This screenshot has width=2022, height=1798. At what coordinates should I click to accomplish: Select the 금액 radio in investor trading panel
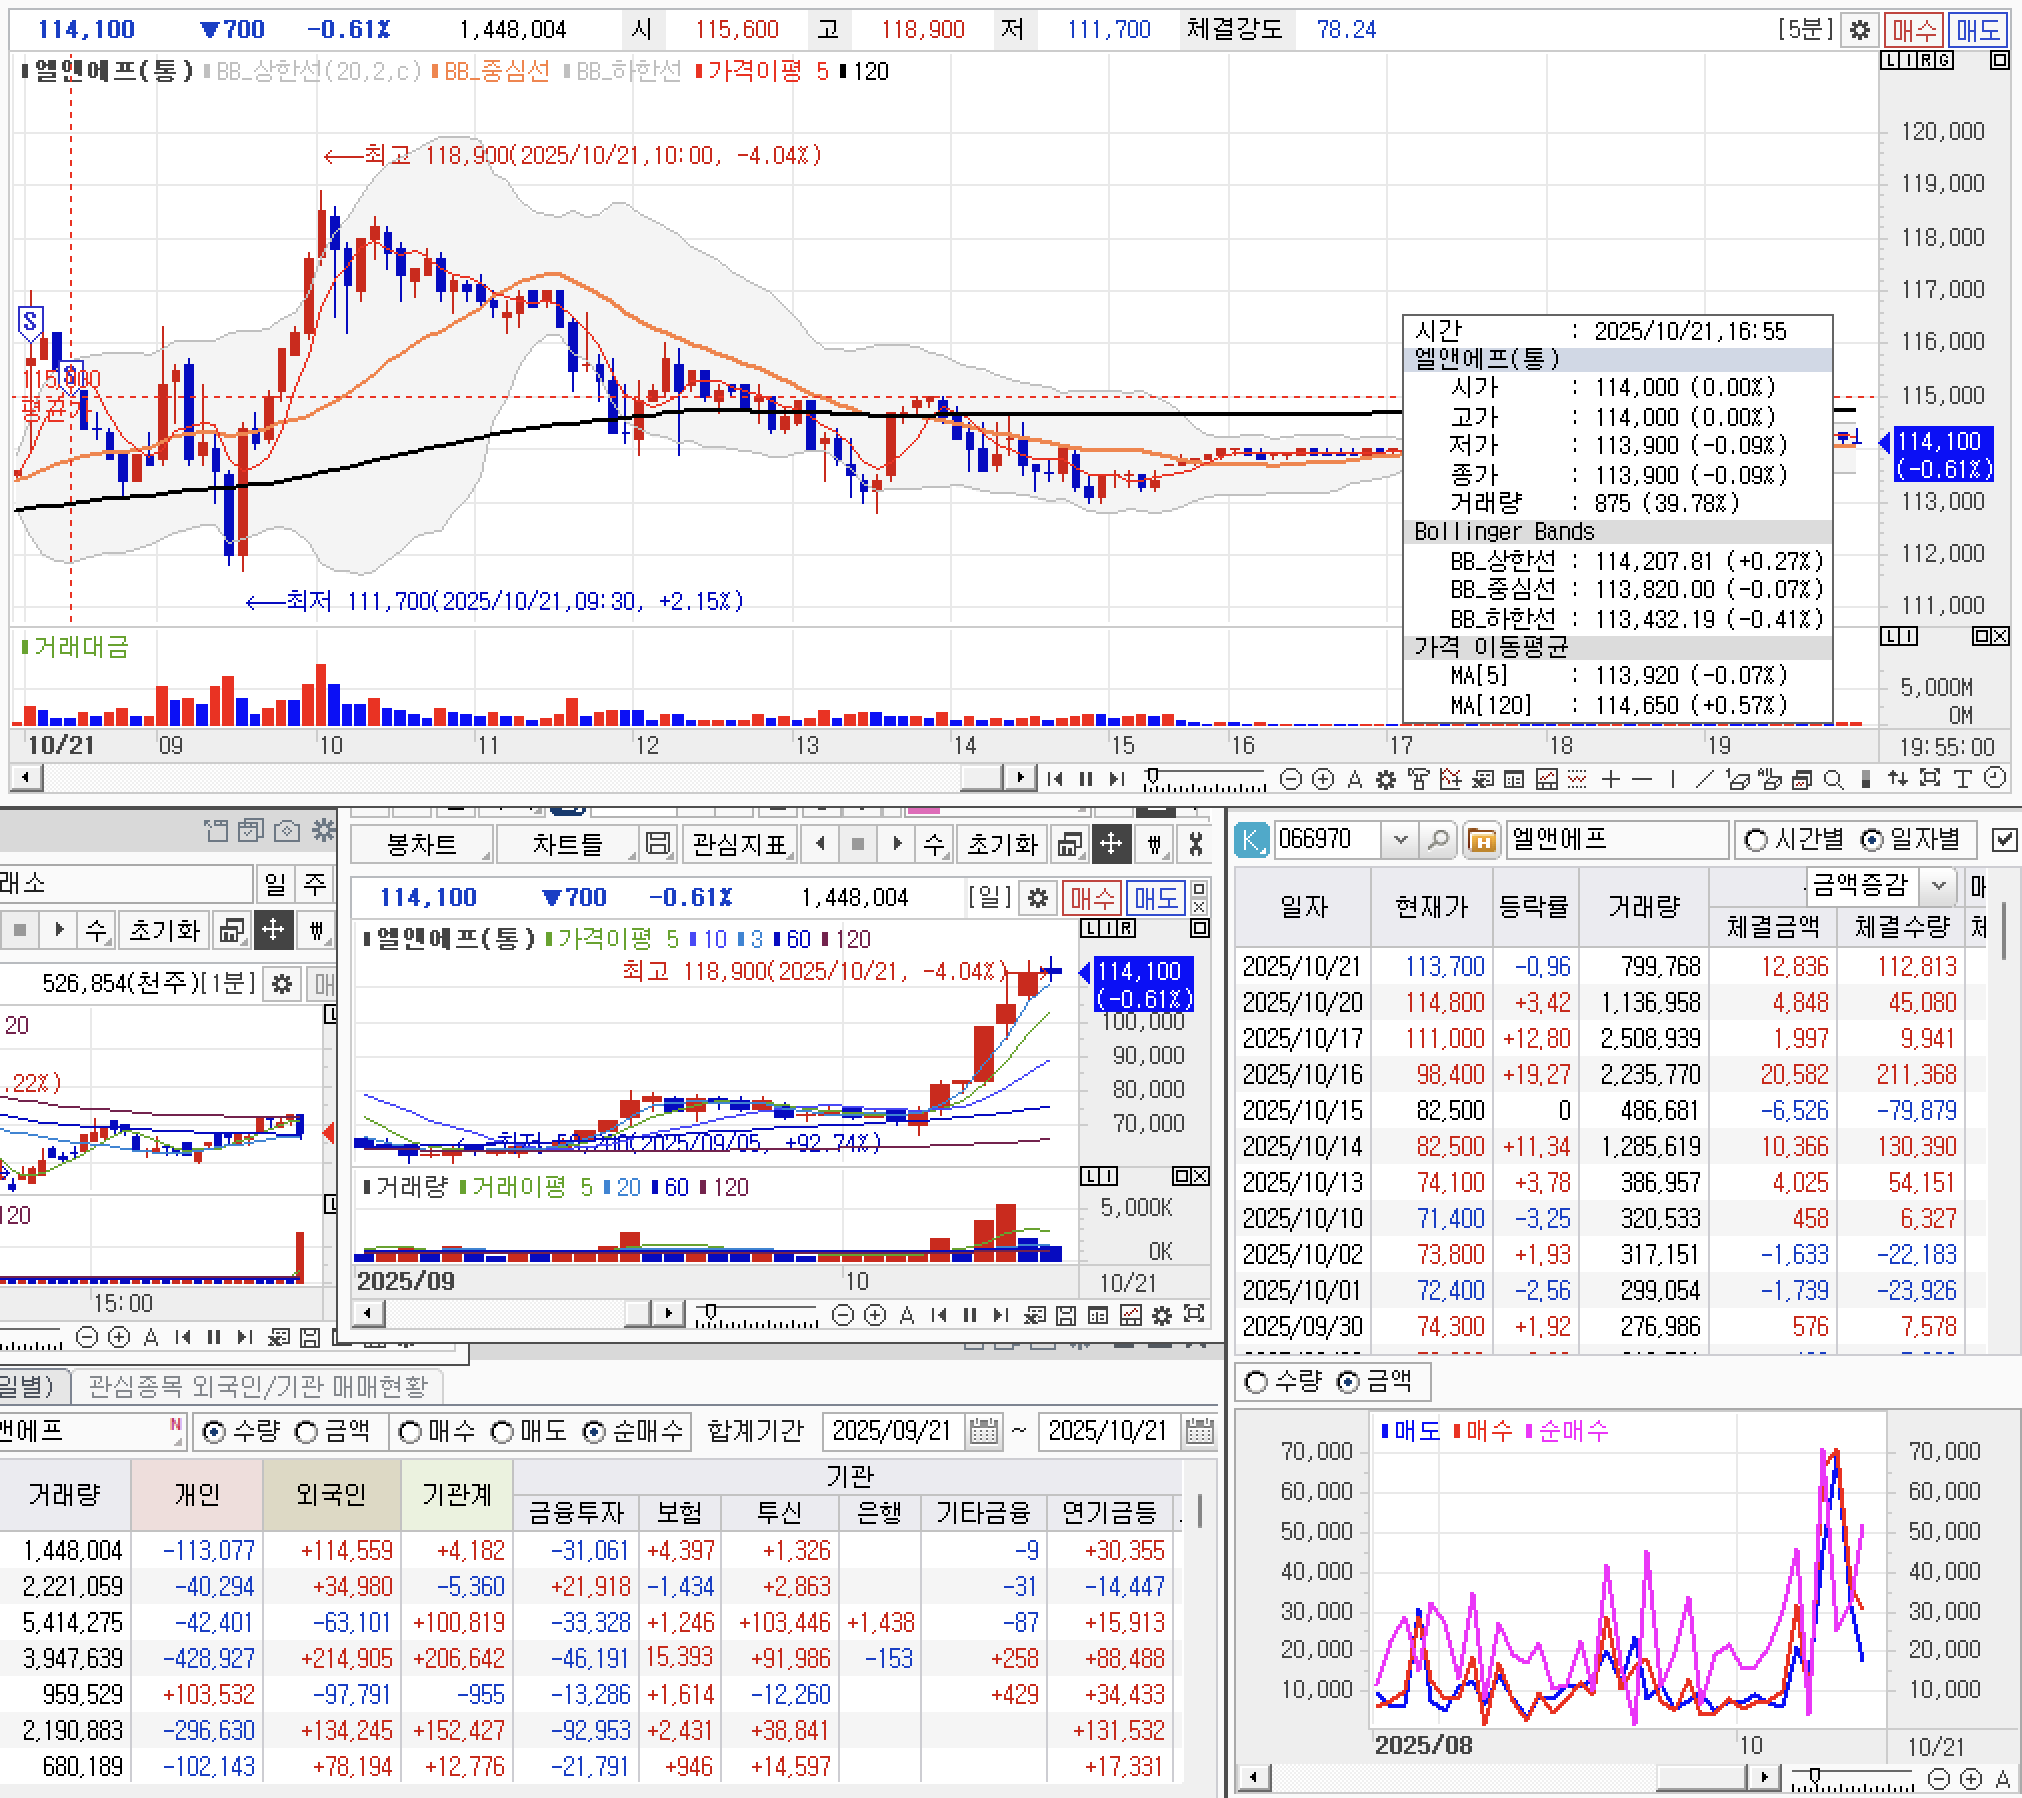[x=307, y=1432]
